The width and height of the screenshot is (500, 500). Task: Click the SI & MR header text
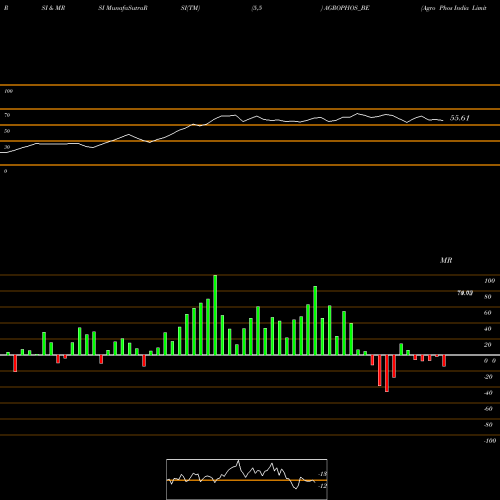pos(53,8)
